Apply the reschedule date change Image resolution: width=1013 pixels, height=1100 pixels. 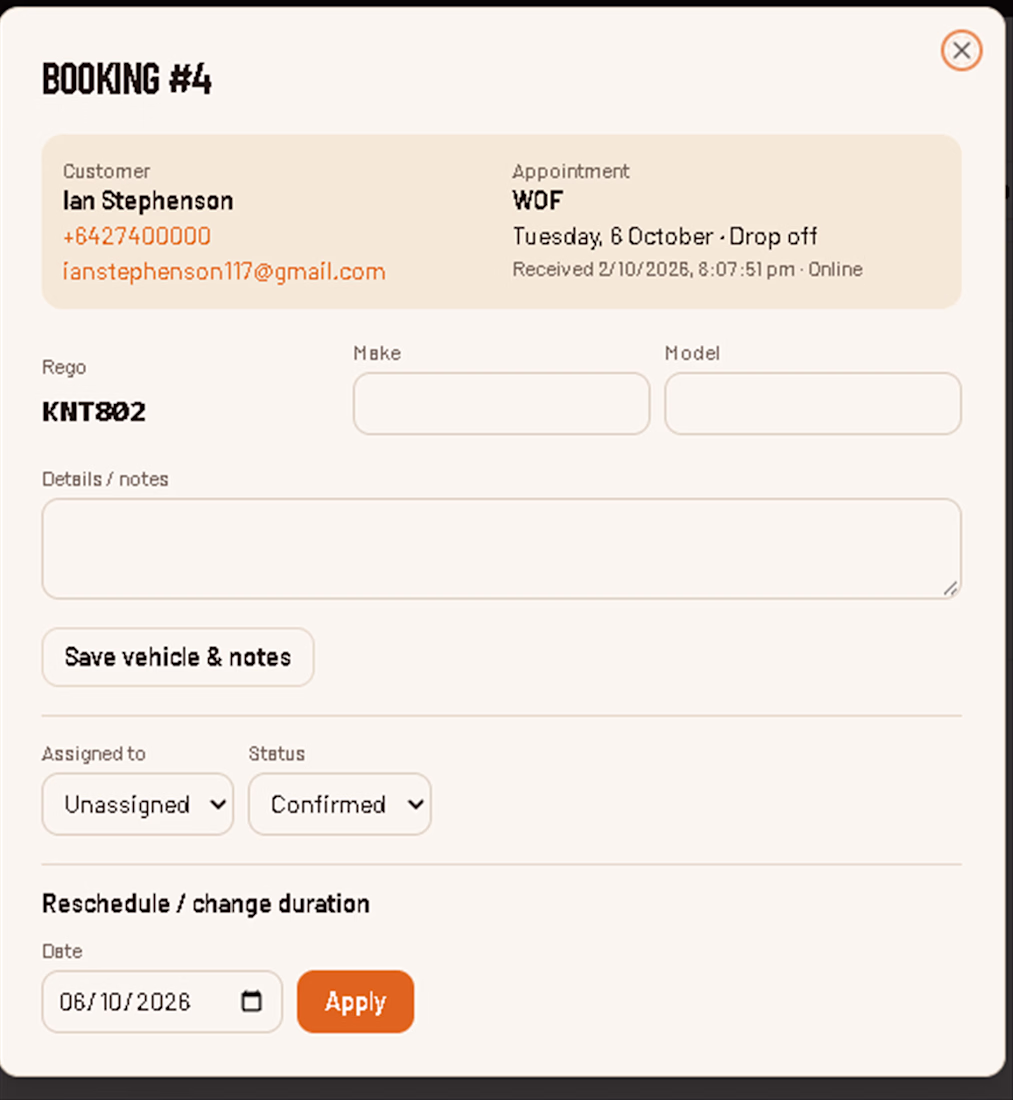[x=355, y=1001]
